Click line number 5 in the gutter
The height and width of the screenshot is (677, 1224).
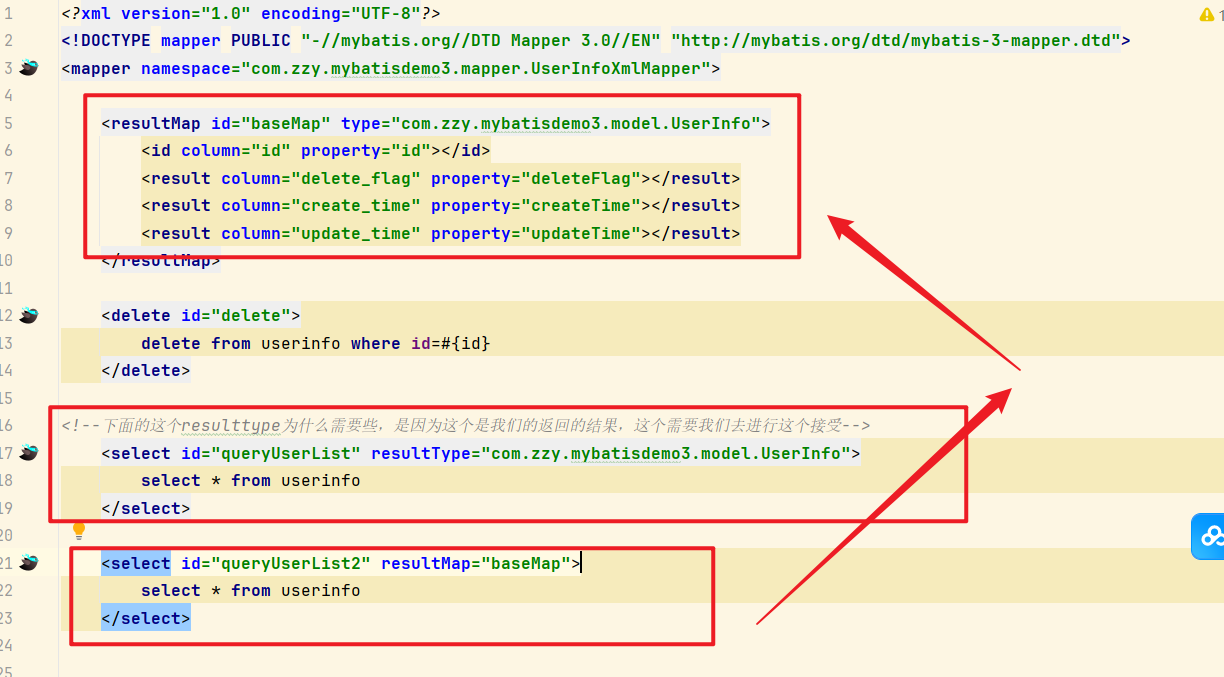(x=8, y=123)
